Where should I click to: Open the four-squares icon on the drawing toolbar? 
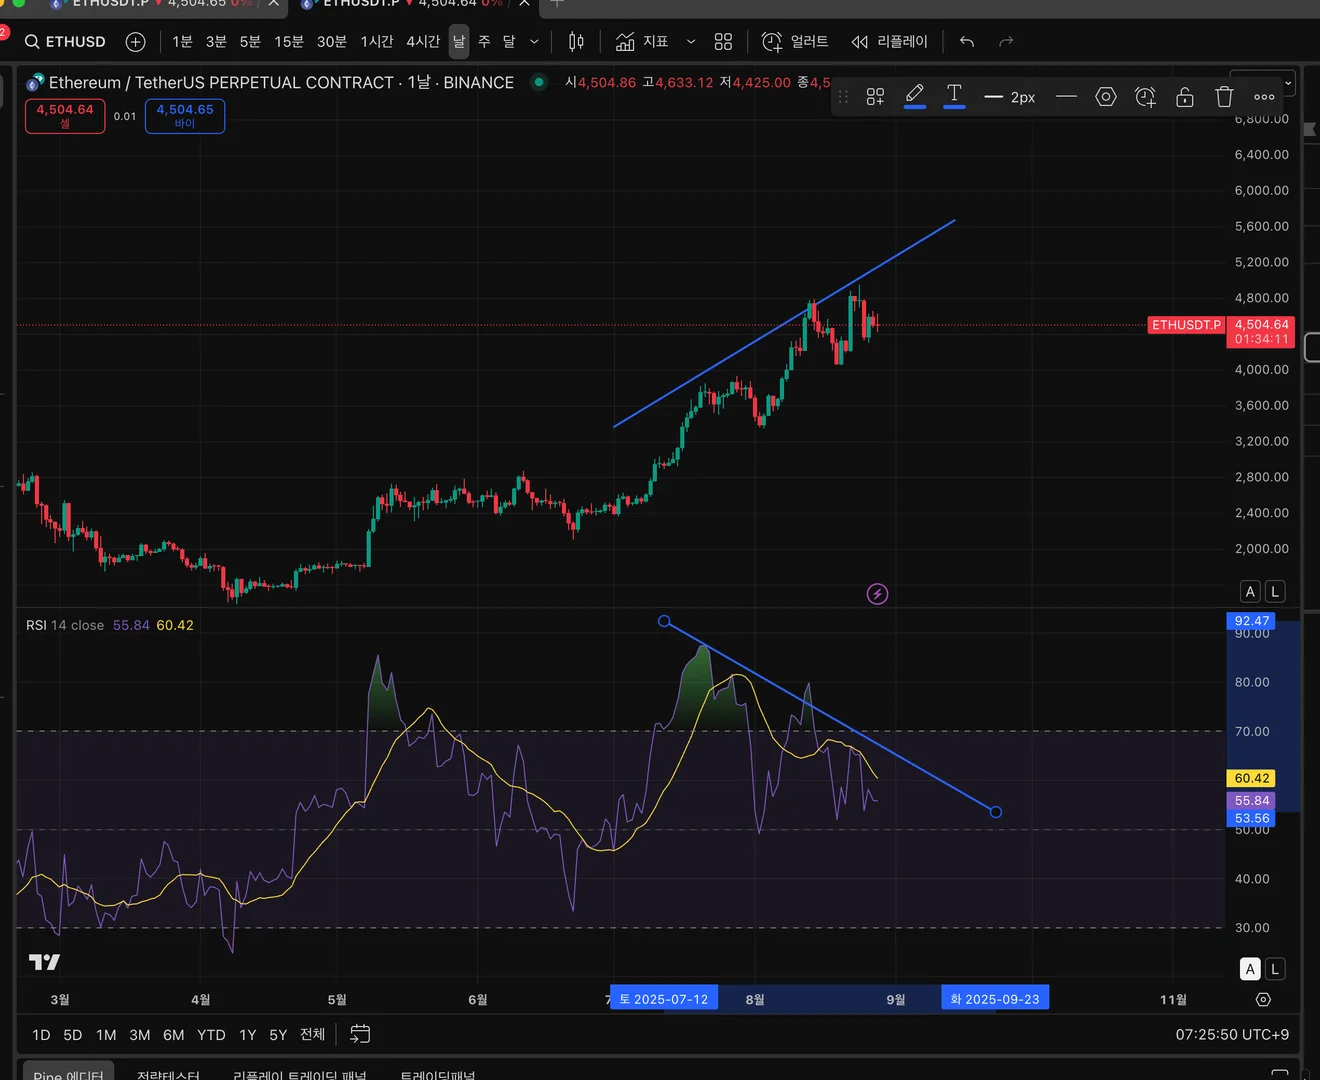point(875,97)
